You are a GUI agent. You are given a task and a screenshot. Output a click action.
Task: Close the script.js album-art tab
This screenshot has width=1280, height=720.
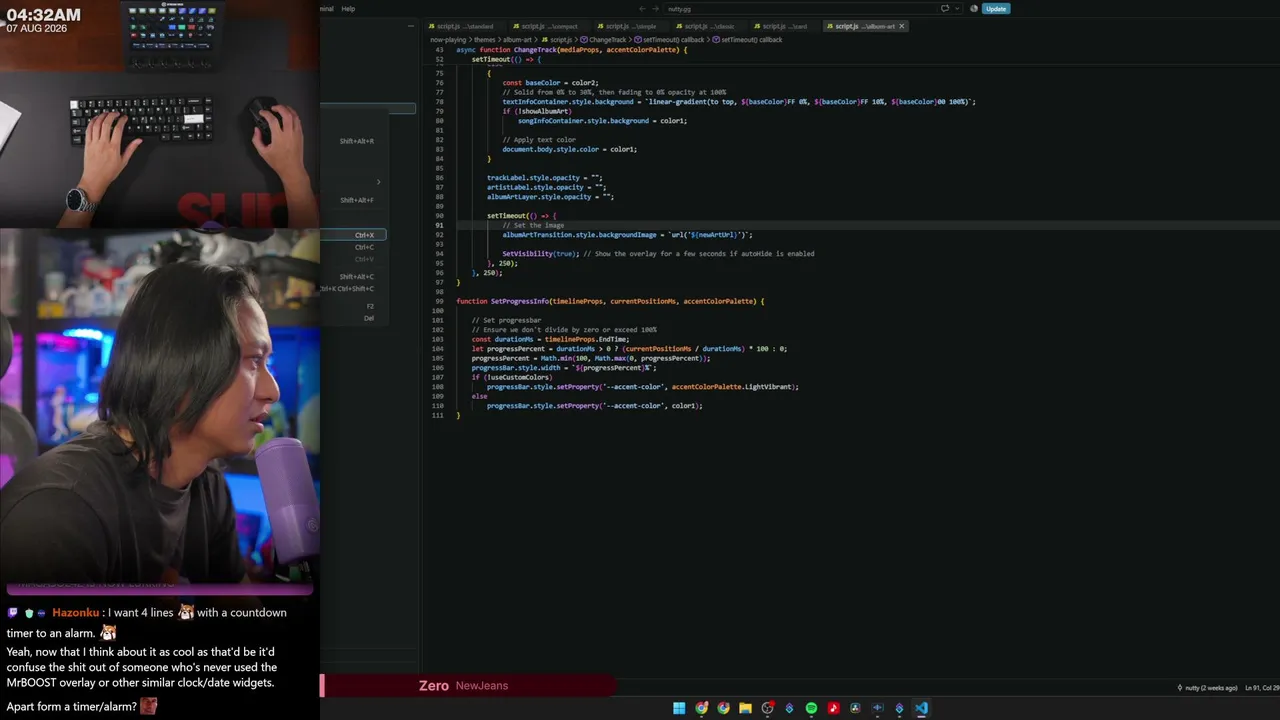click(x=902, y=26)
